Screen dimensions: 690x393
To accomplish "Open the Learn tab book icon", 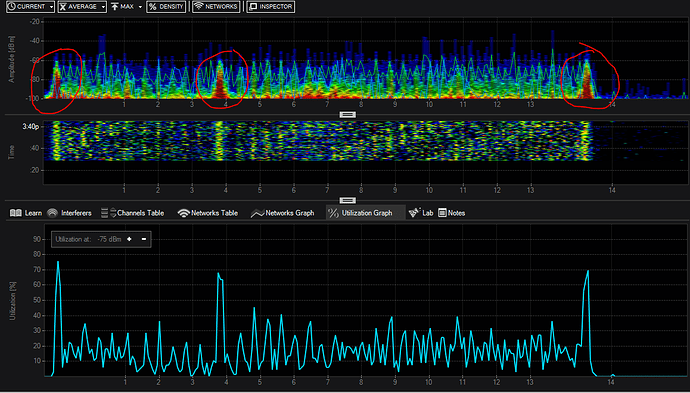I will 16,213.
